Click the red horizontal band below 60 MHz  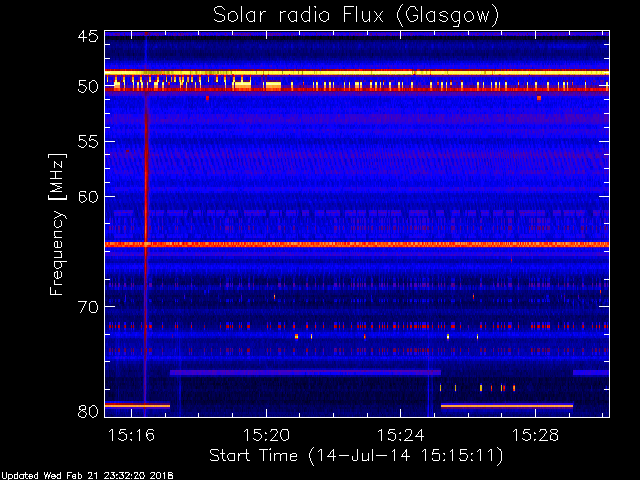[x=357, y=244]
